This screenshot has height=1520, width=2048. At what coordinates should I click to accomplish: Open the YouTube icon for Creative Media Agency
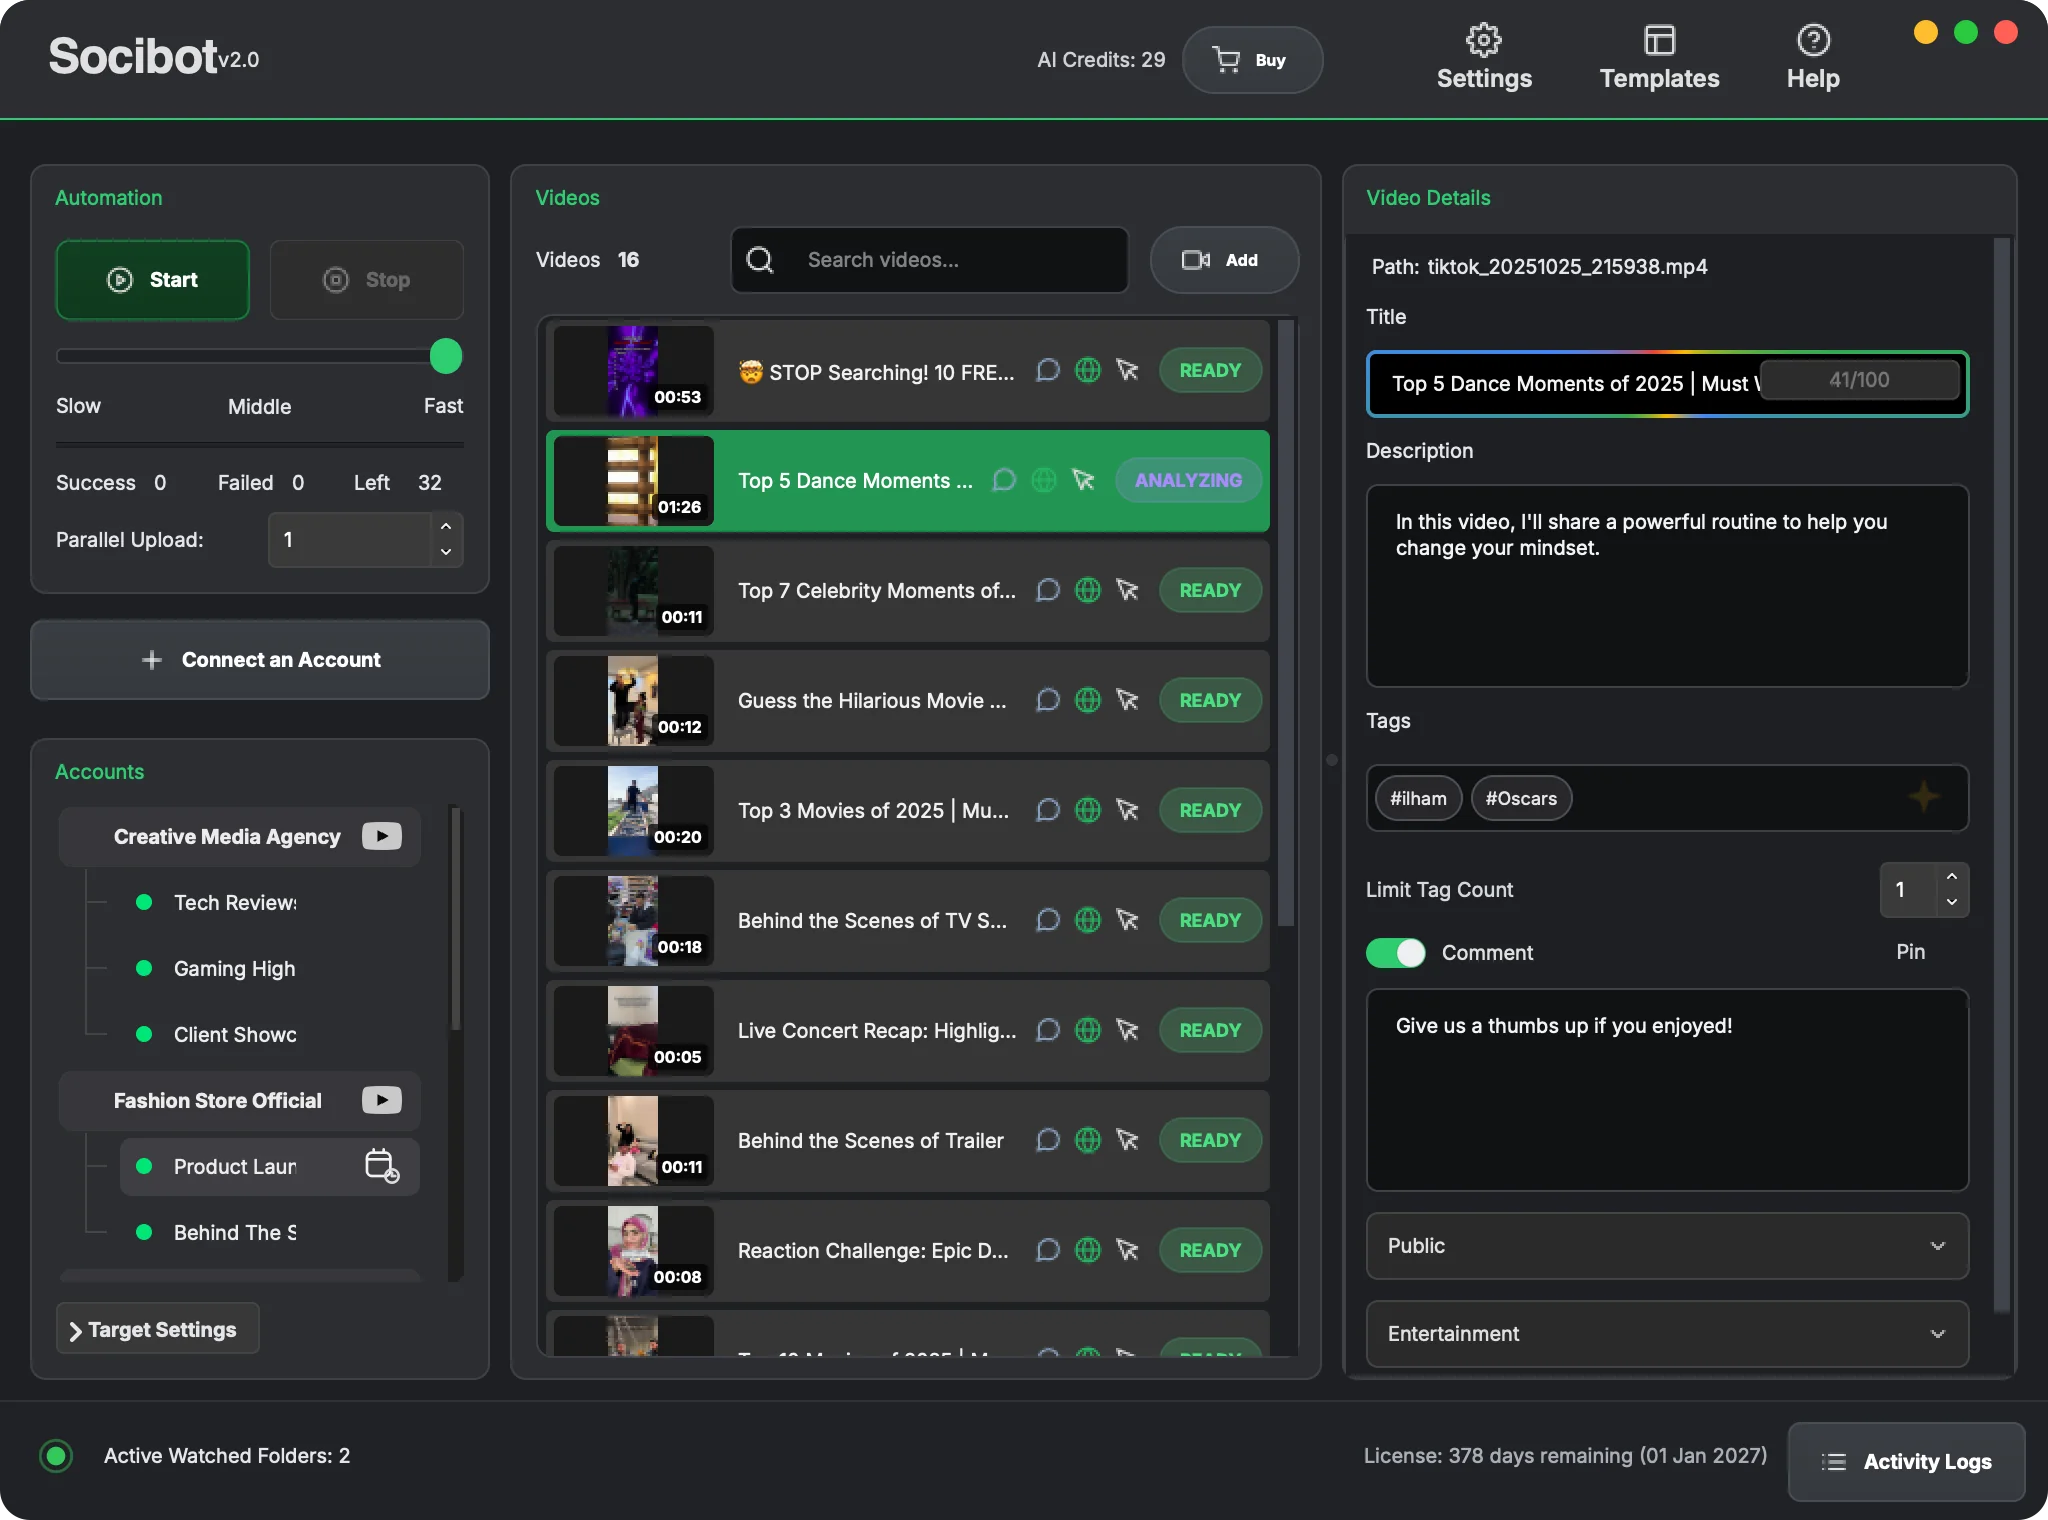click(381, 836)
